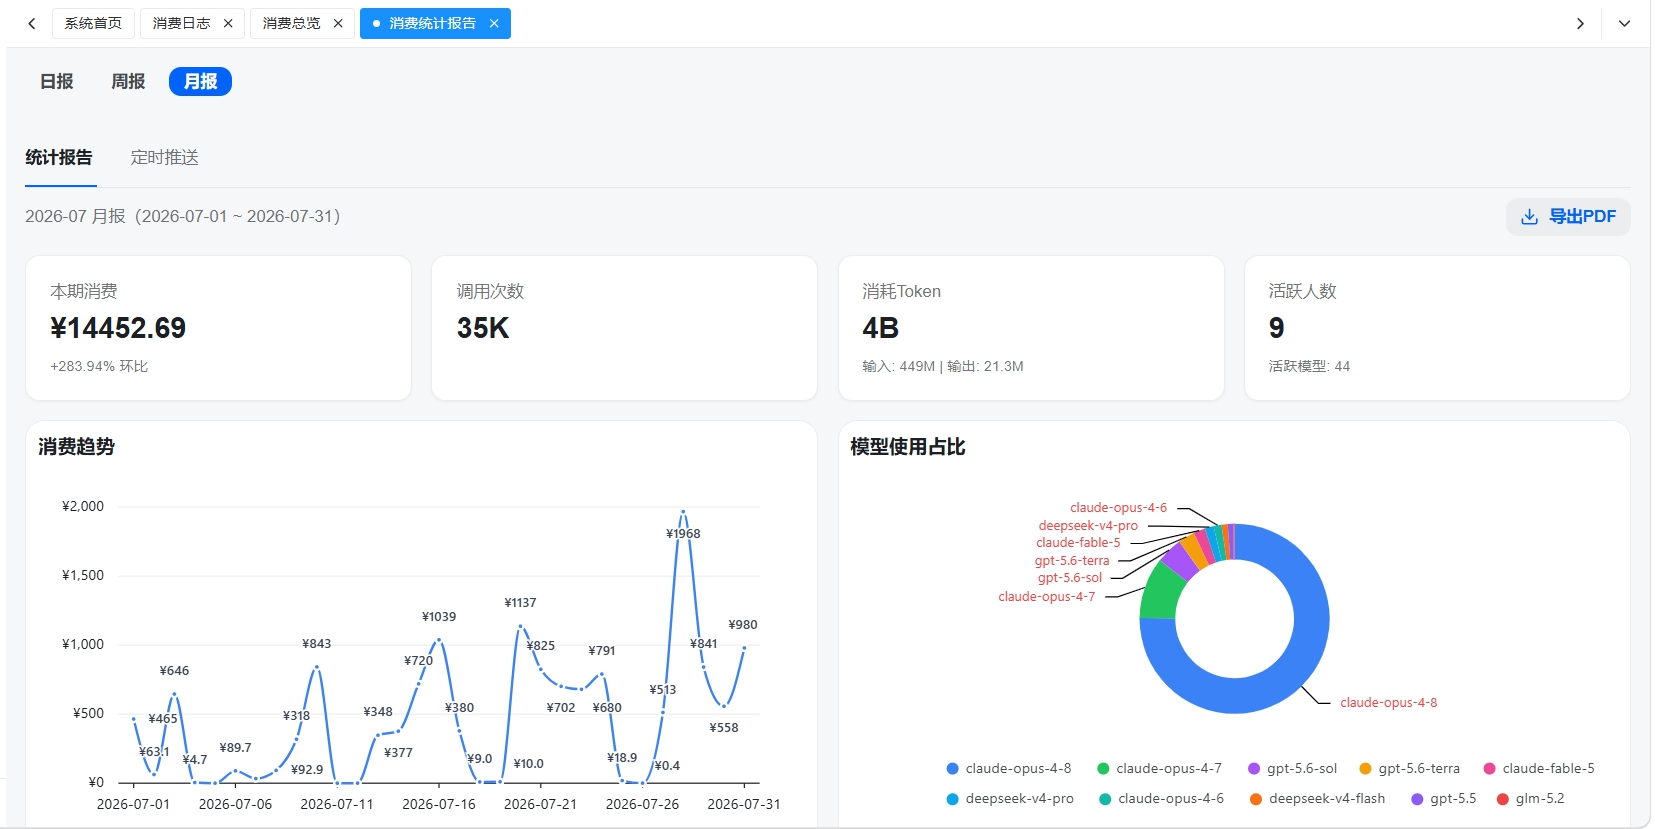
Task: Toggle glm-5.2 legend entry
Action: pyautogui.click(x=1530, y=799)
